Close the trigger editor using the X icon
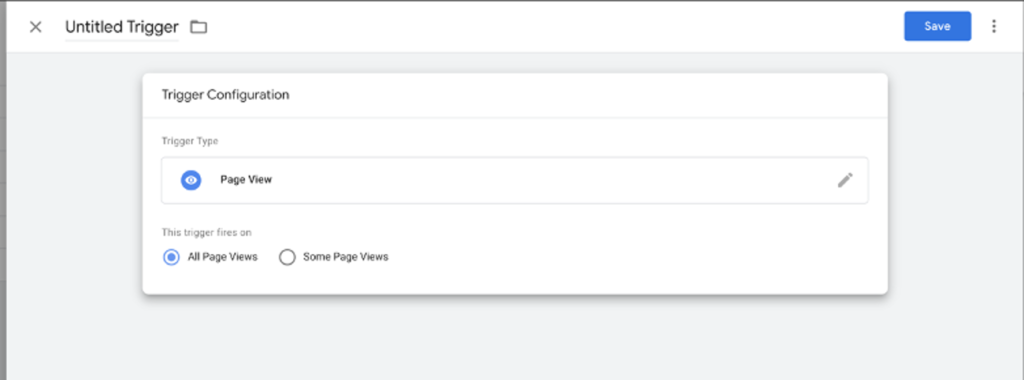The width and height of the screenshot is (1024, 380). coord(36,27)
